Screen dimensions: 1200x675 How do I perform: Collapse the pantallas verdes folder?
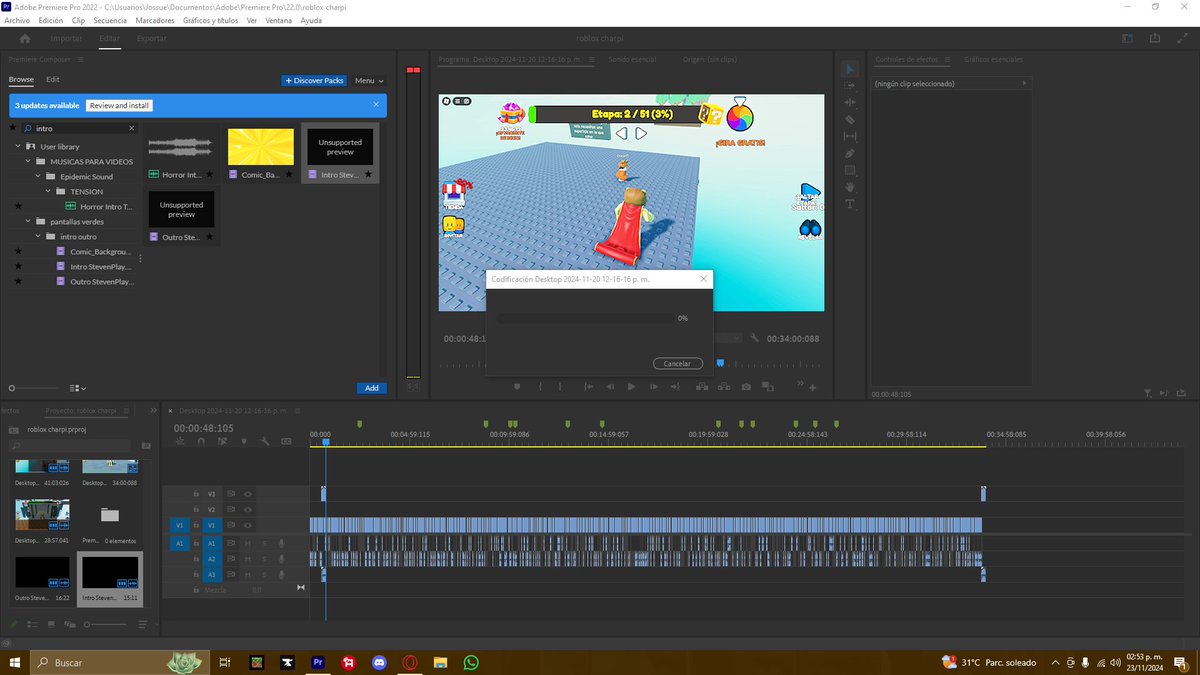27,221
